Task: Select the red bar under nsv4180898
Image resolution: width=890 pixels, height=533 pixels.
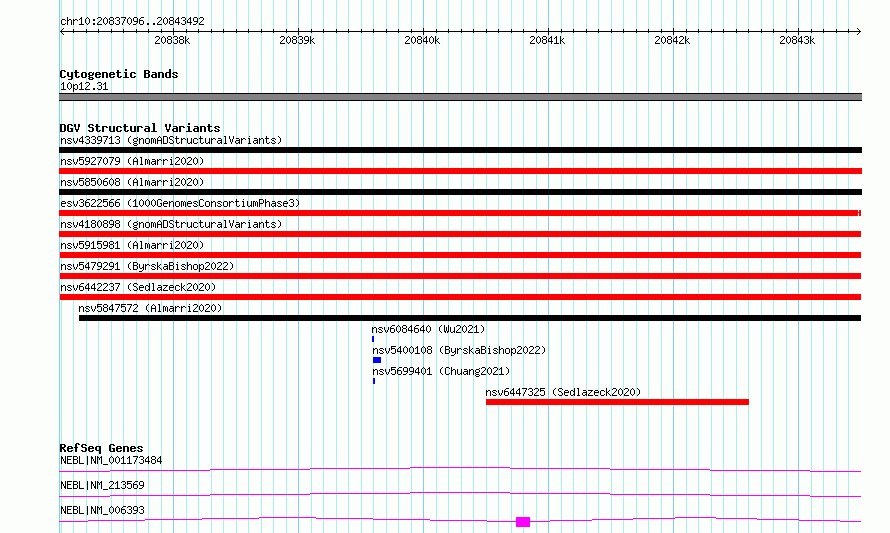Action: (x=460, y=234)
